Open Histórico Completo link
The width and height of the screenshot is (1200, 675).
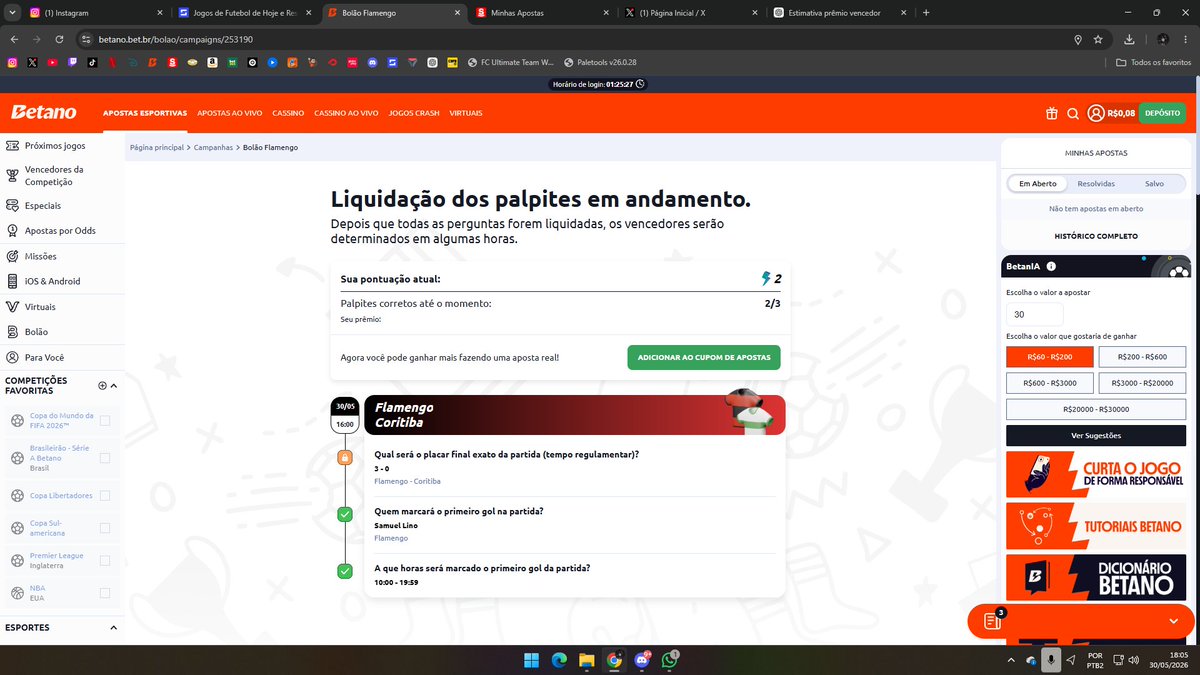coord(1096,236)
